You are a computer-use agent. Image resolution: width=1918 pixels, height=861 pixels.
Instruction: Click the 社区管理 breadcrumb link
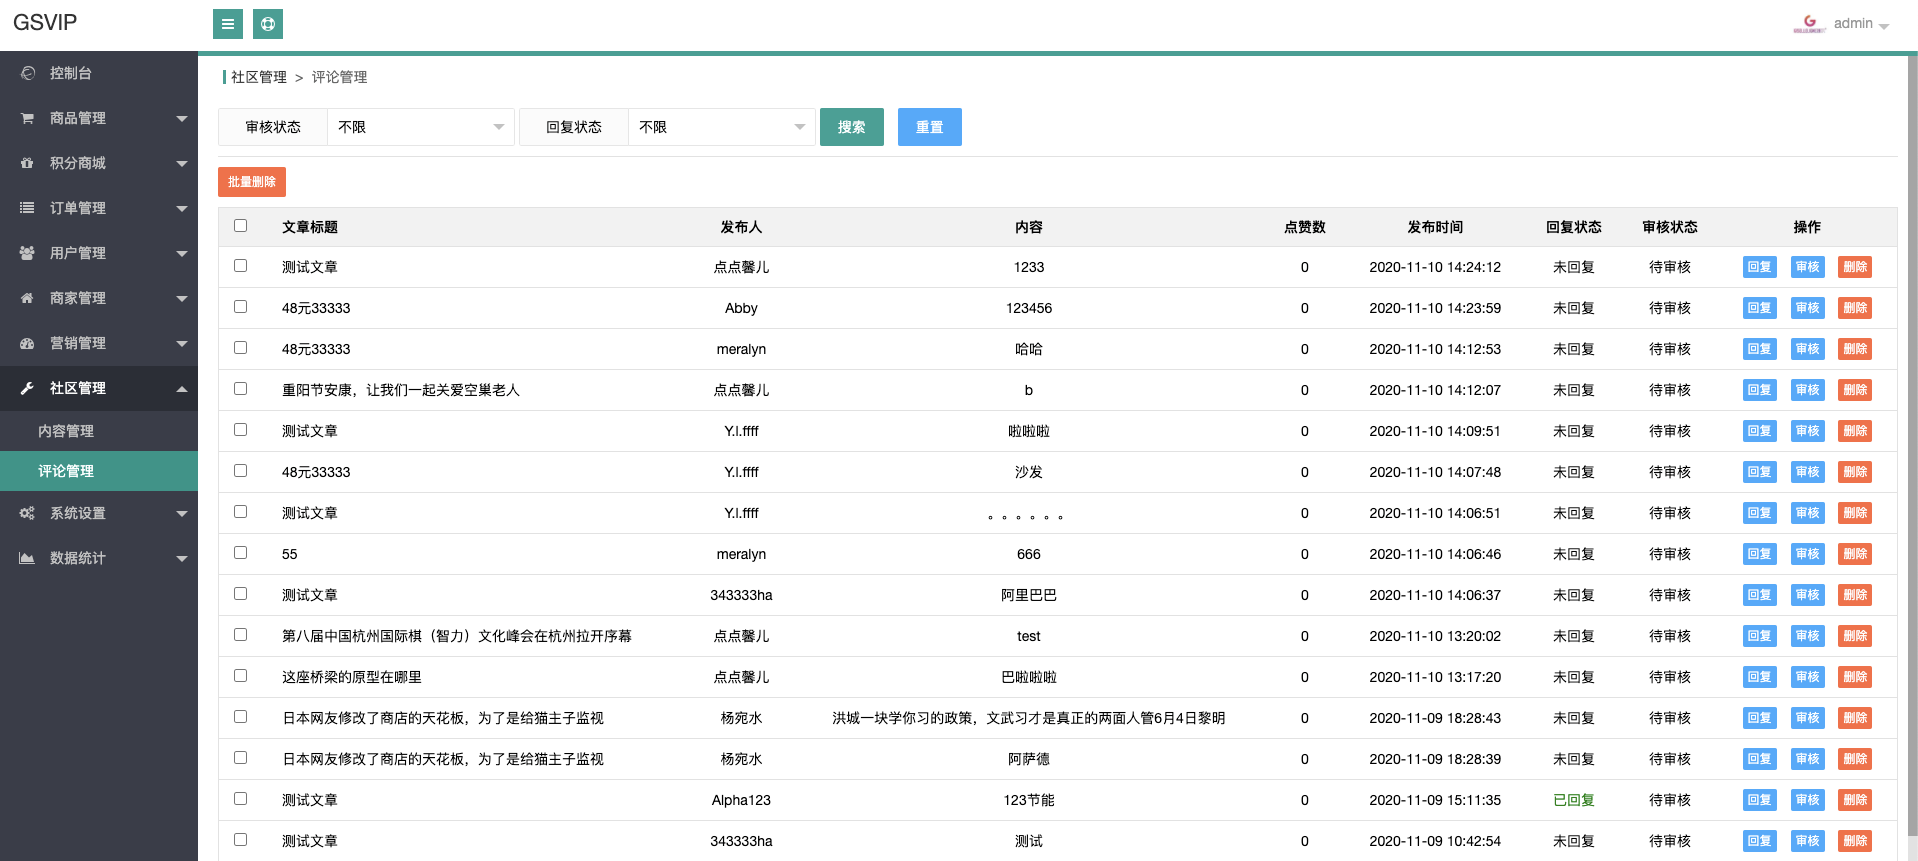click(259, 77)
